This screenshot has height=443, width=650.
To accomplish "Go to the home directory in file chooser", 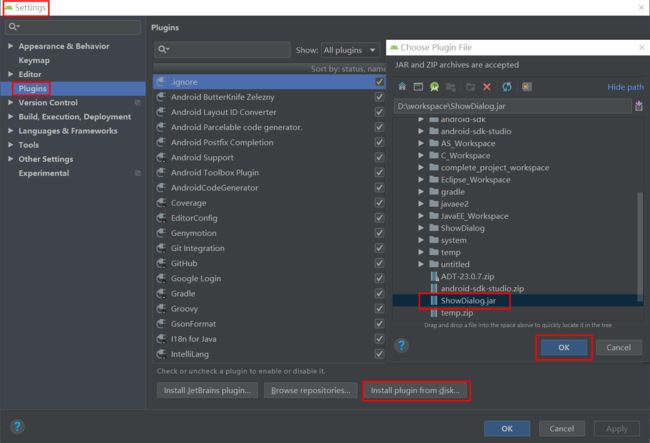I will (402, 87).
